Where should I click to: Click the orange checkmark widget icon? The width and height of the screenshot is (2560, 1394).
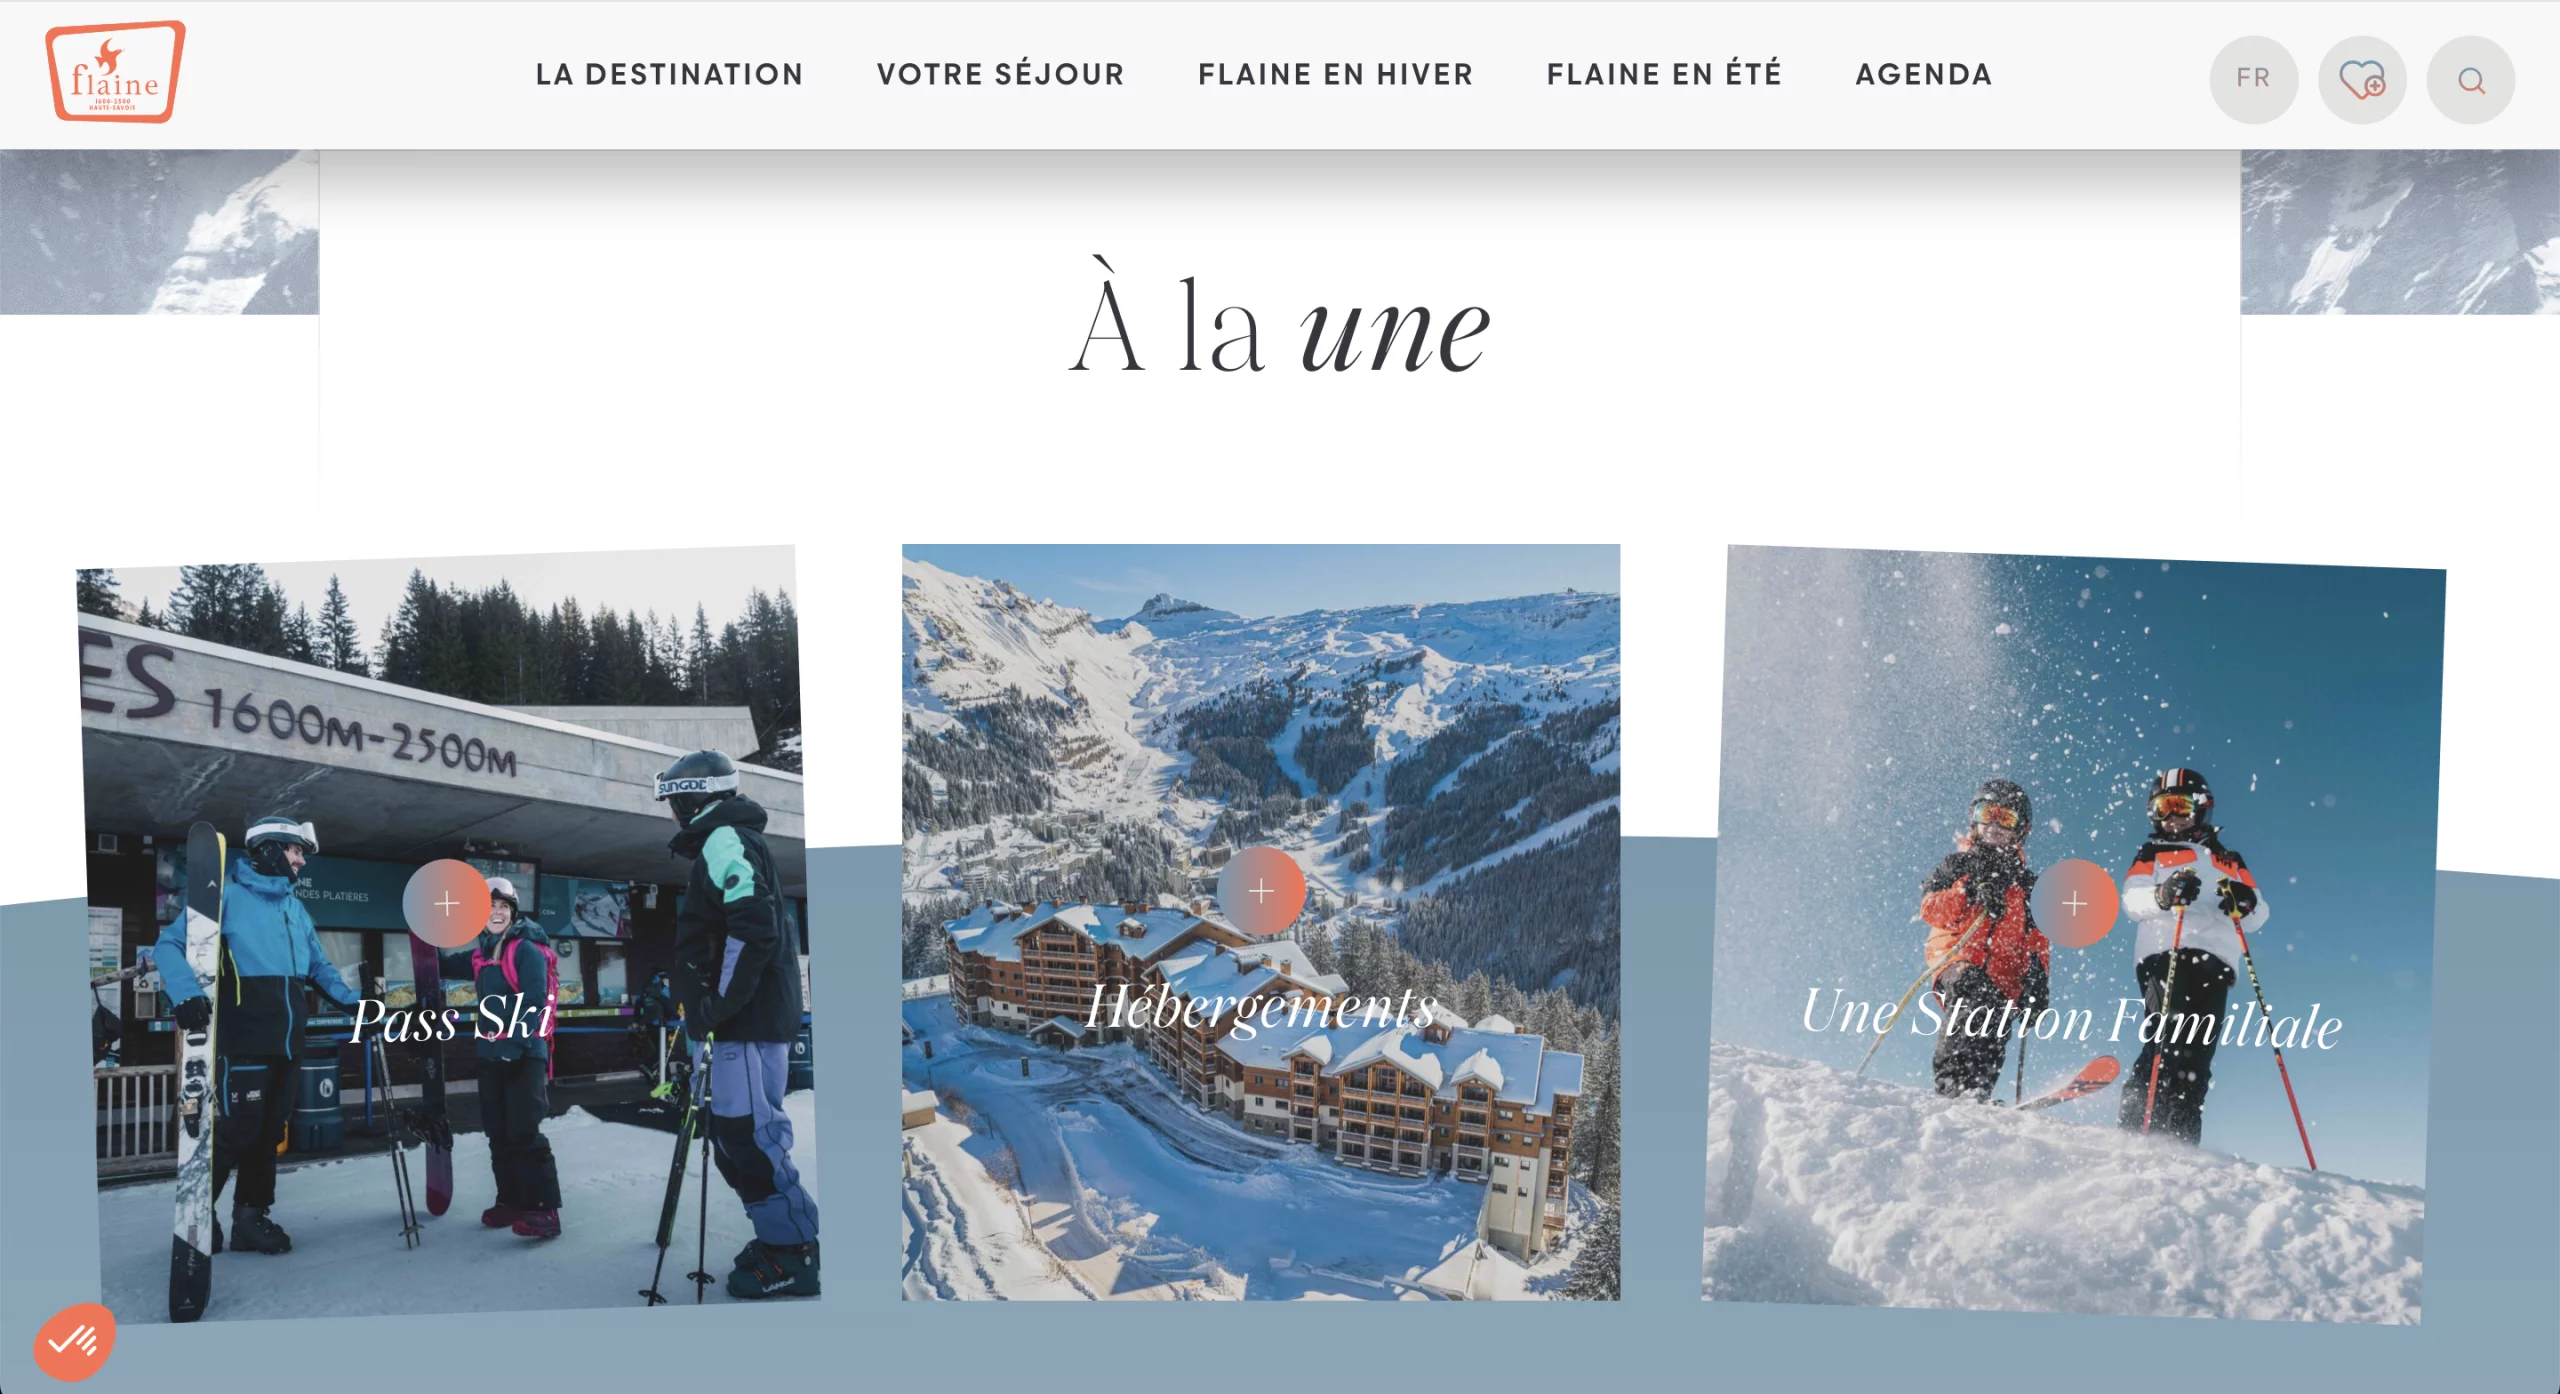click(x=75, y=1341)
